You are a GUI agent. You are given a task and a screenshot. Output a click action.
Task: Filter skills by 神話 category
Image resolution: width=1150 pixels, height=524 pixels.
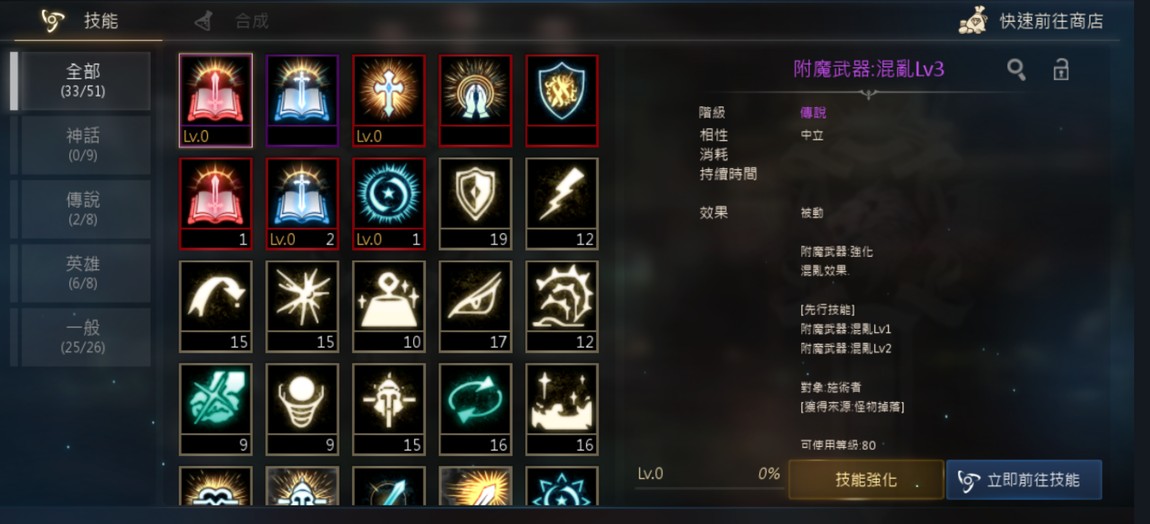84,145
